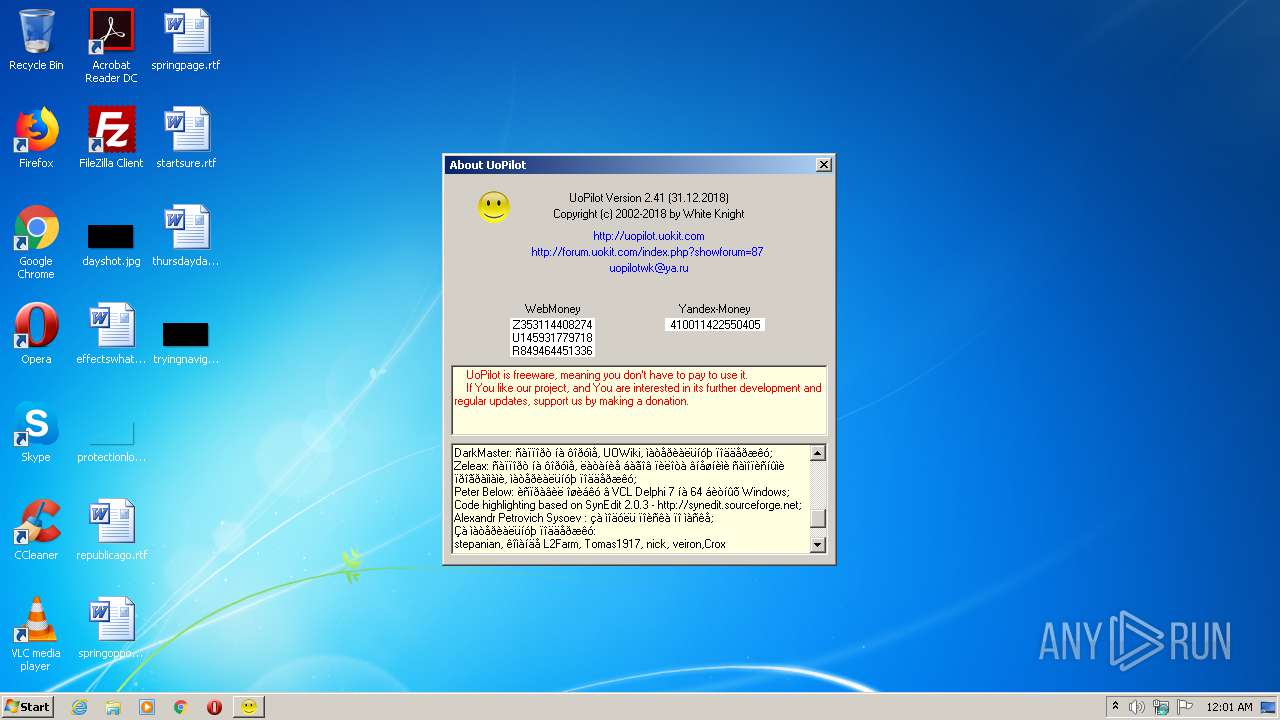Show hidden tray icons arrow
The height and width of the screenshot is (720, 1280).
pos(1115,706)
